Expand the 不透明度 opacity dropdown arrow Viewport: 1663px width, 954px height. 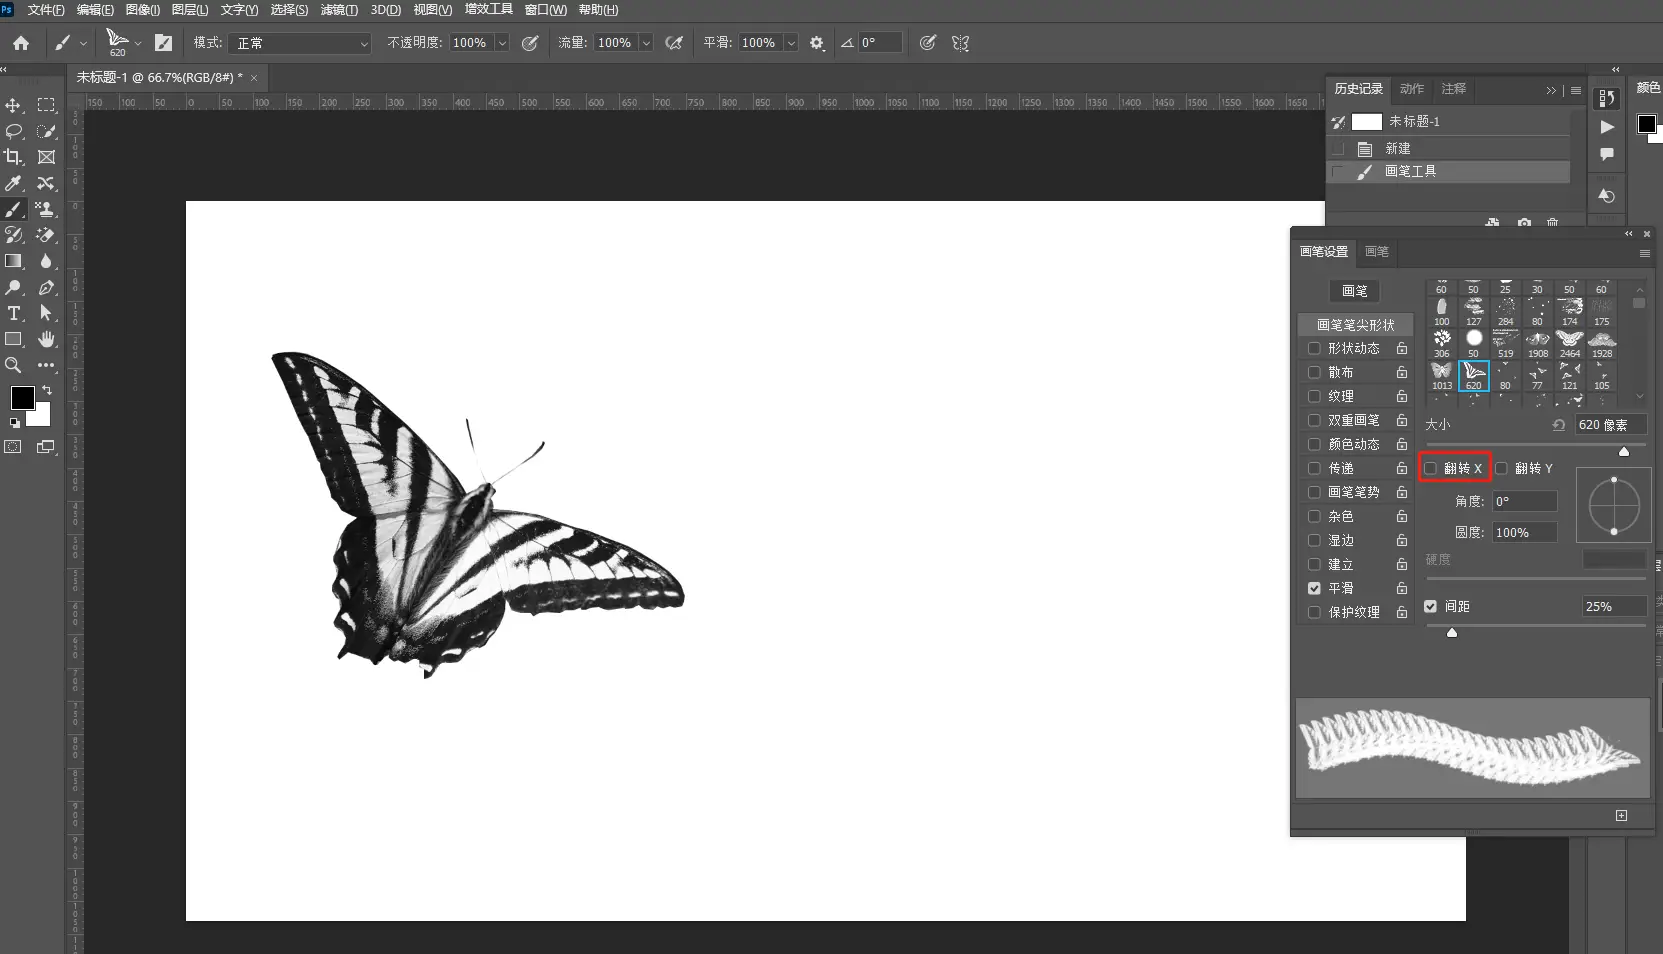pyautogui.click(x=502, y=43)
